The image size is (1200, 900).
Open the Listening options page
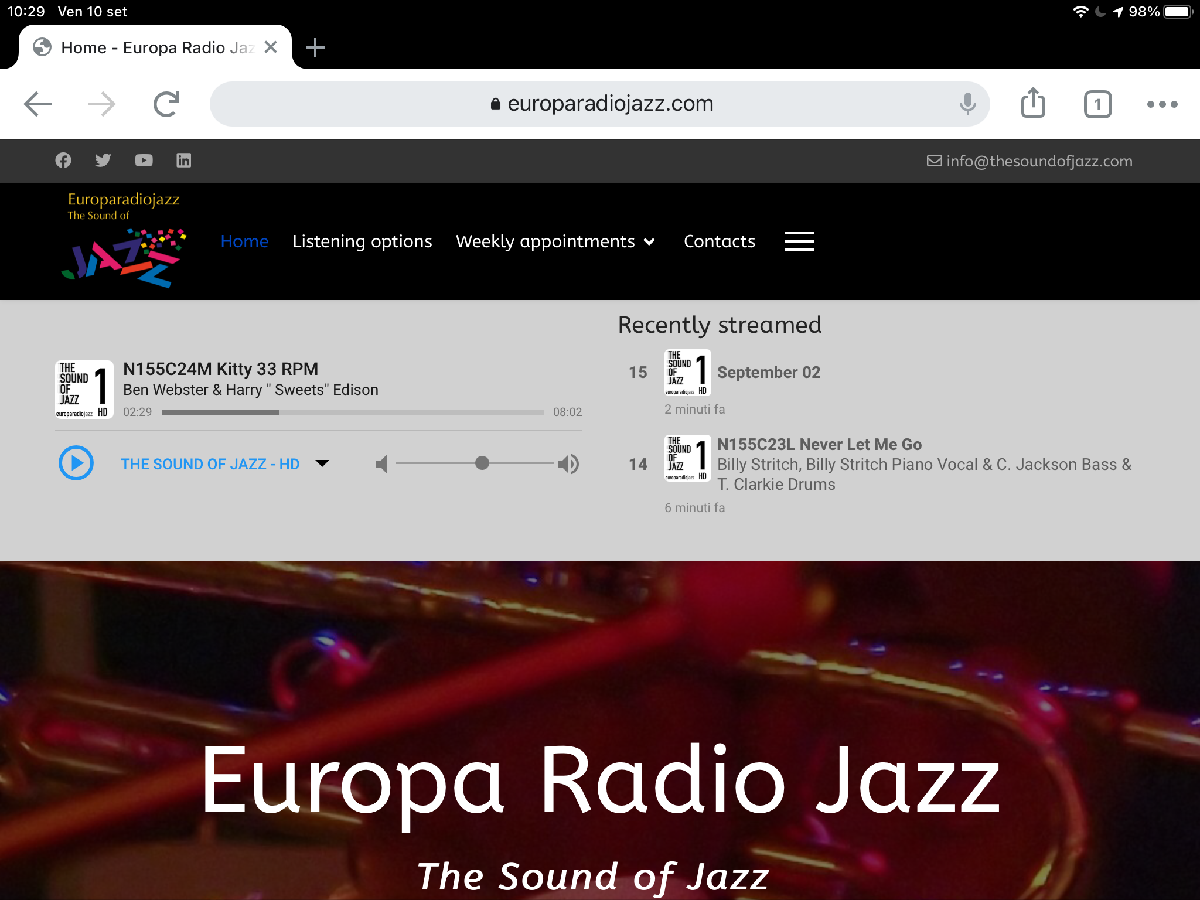(362, 241)
